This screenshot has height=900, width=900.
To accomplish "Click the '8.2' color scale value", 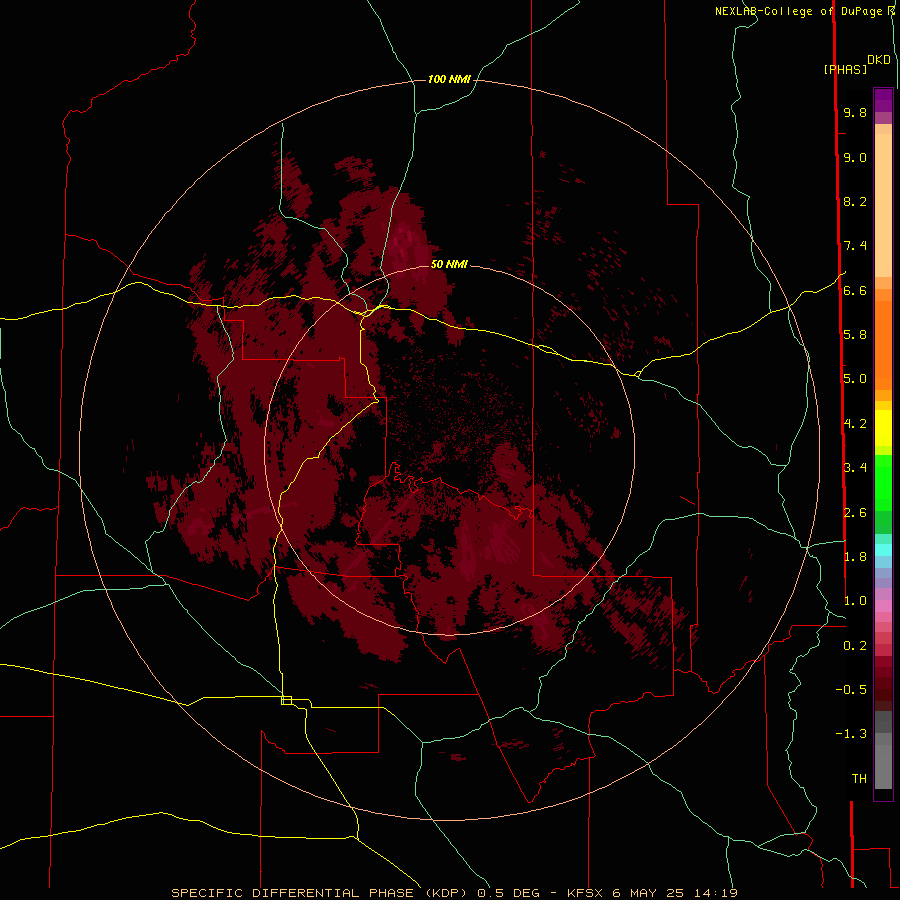I will (x=855, y=201).
